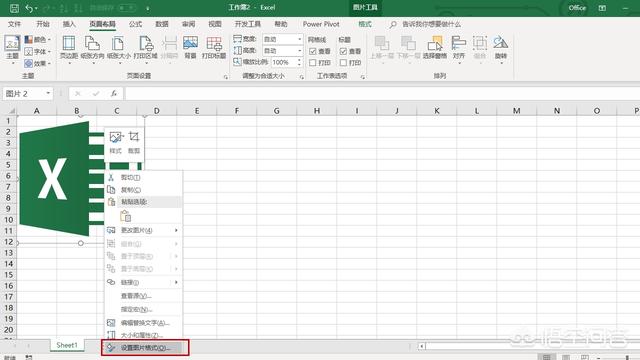640x360 pixels.
Task: Switch to the Power Pivot tab
Action: click(x=321, y=24)
